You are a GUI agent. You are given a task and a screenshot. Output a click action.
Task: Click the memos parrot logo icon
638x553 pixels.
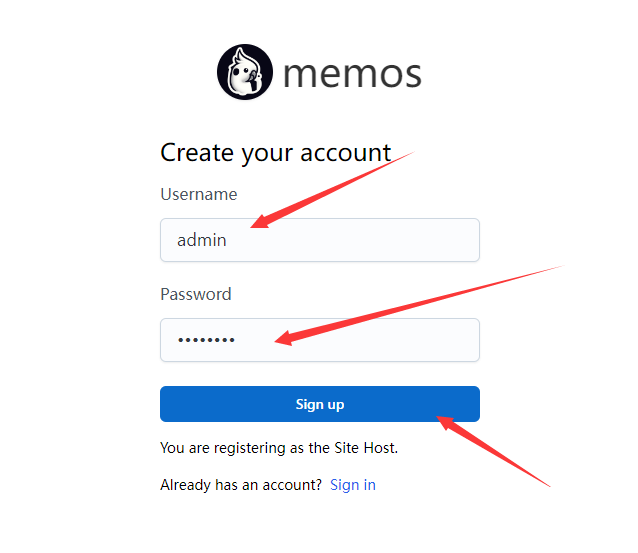(245, 72)
